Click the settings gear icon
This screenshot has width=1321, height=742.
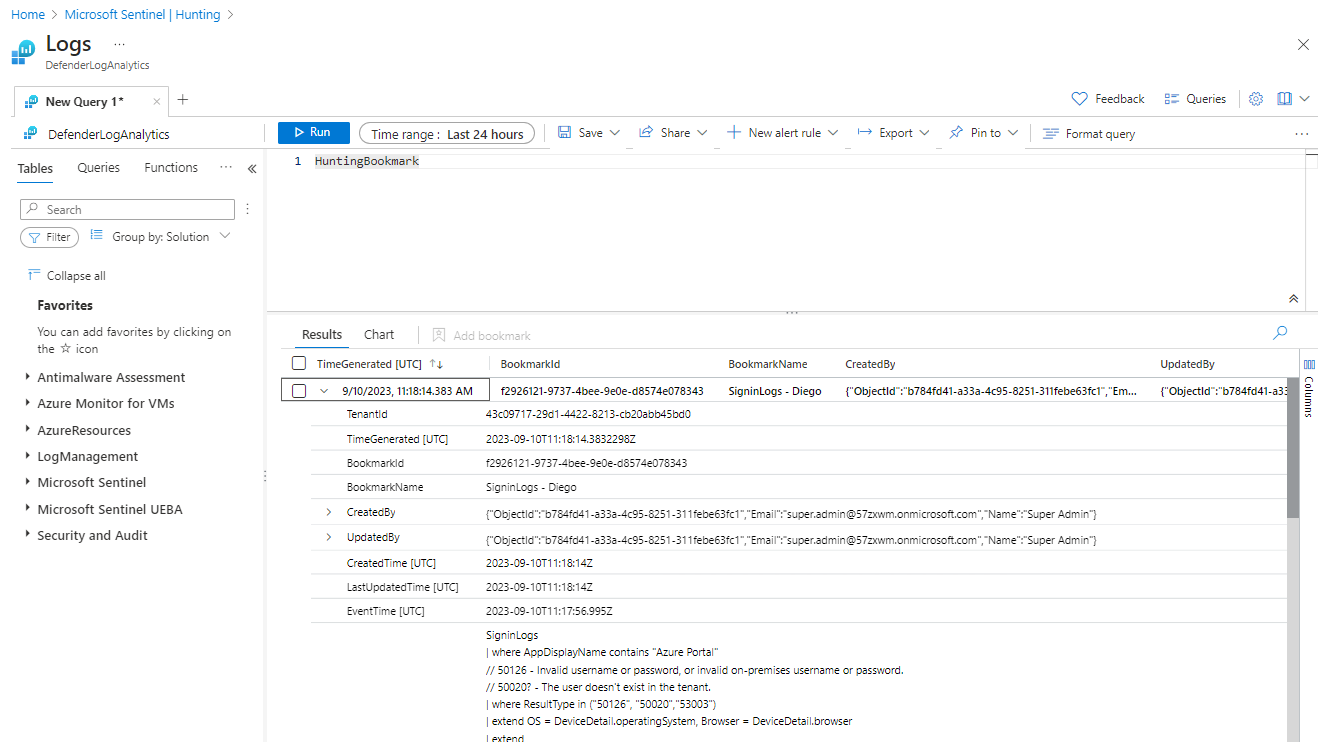(1256, 99)
